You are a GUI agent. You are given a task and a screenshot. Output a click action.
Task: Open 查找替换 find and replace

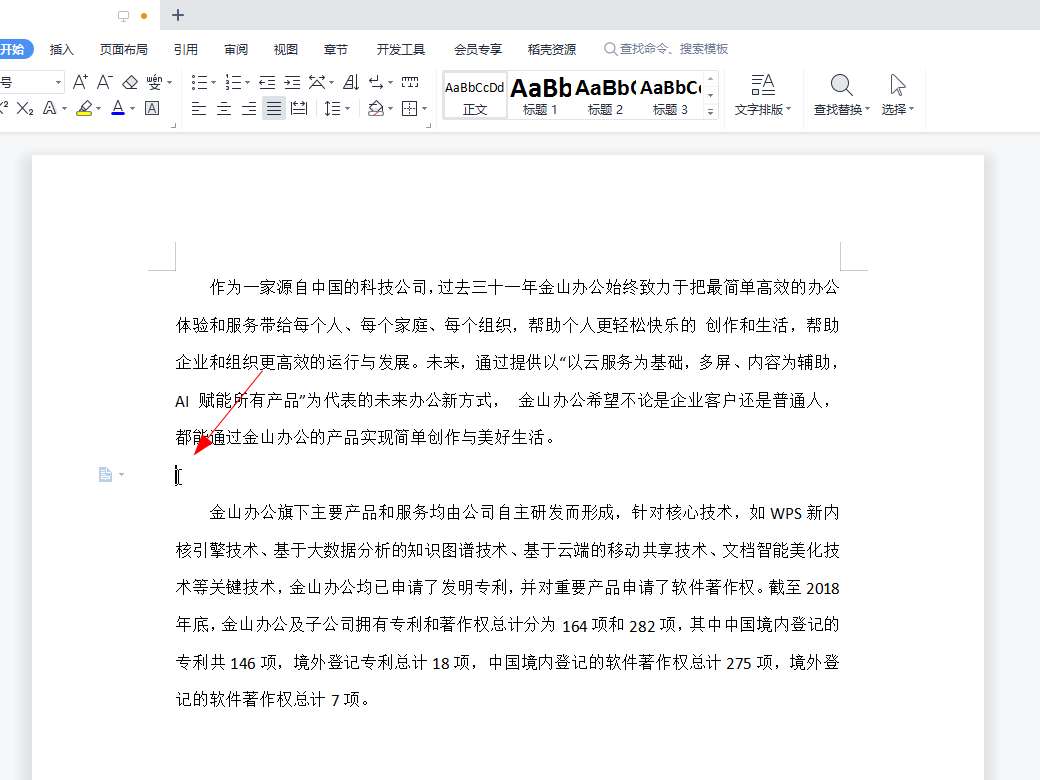(x=841, y=95)
